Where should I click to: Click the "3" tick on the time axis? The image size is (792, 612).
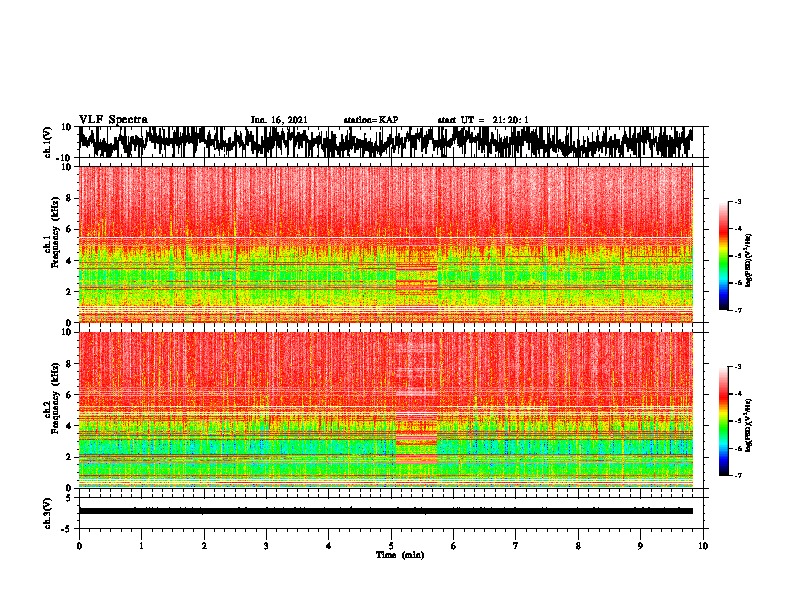point(266,546)
